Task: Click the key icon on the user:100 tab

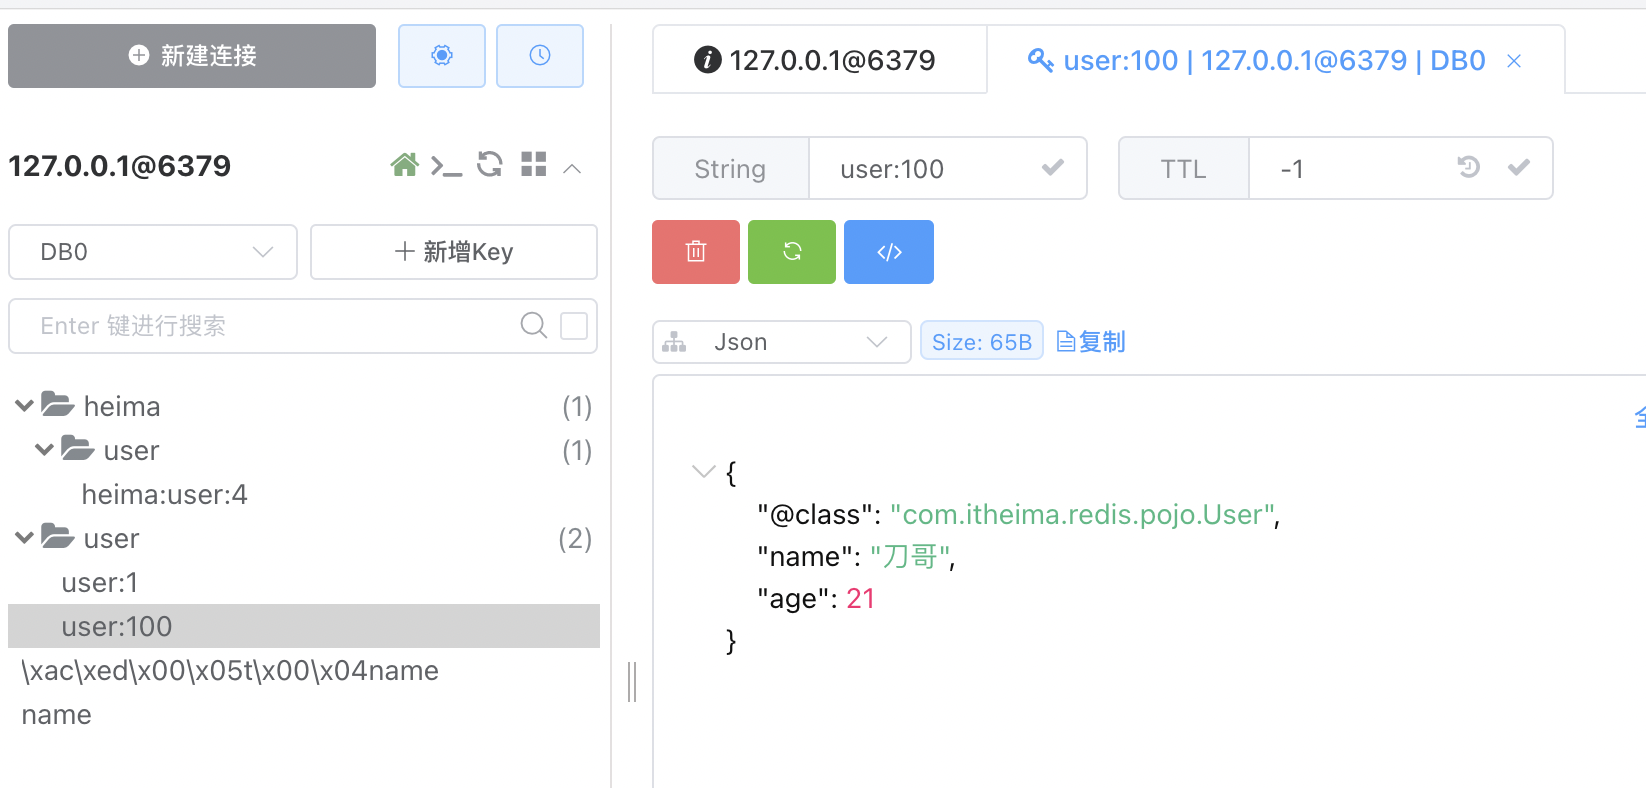Action: click(x=1041, y=60)
